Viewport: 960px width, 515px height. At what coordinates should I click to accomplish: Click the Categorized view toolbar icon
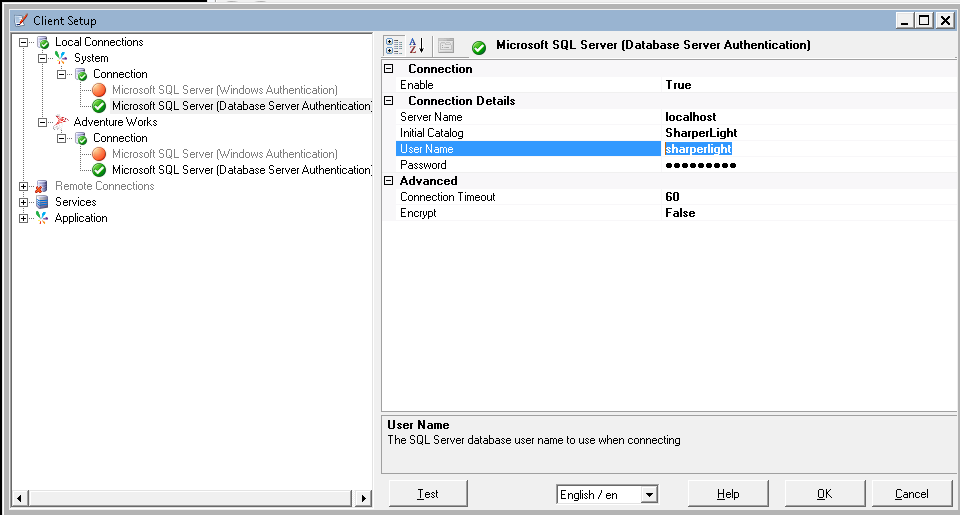tap(394, 45)
